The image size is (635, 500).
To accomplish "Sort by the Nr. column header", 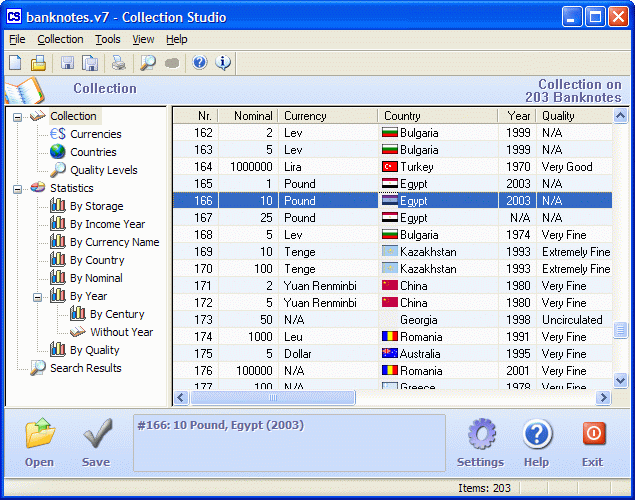I will coord(196,116).
